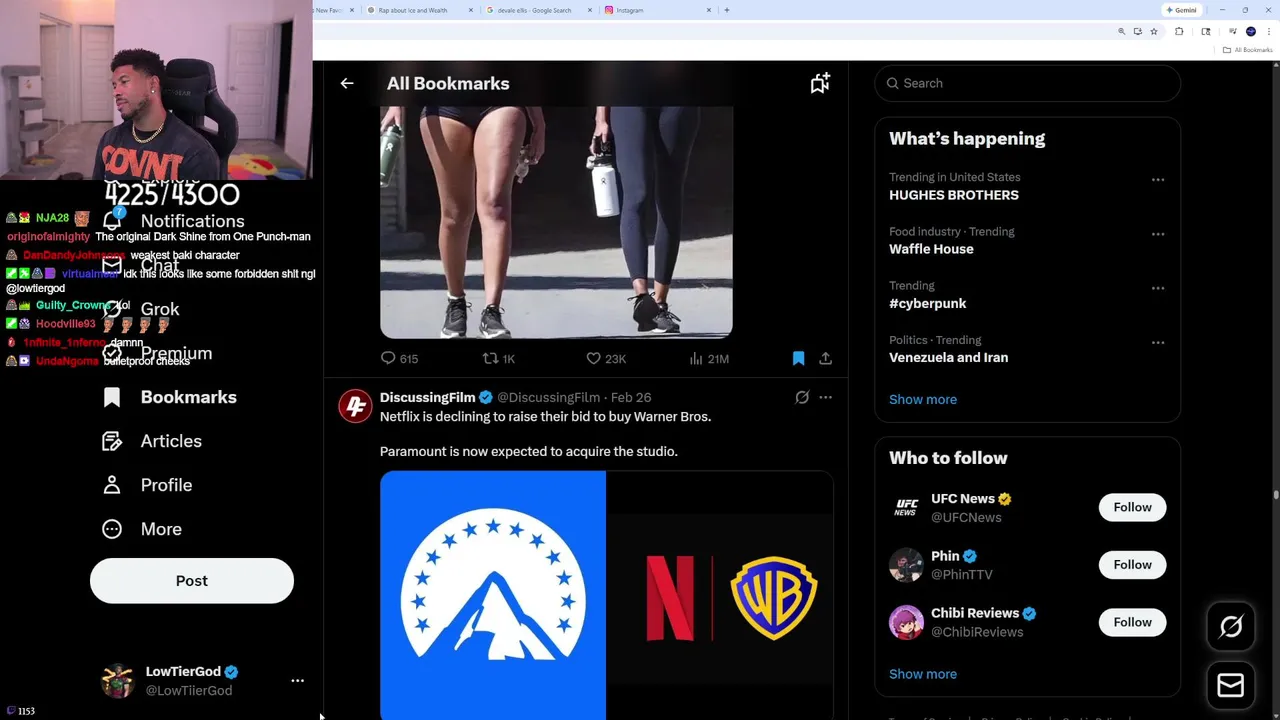Open the Chrome profile avatar

click(x=1251, y=31)
